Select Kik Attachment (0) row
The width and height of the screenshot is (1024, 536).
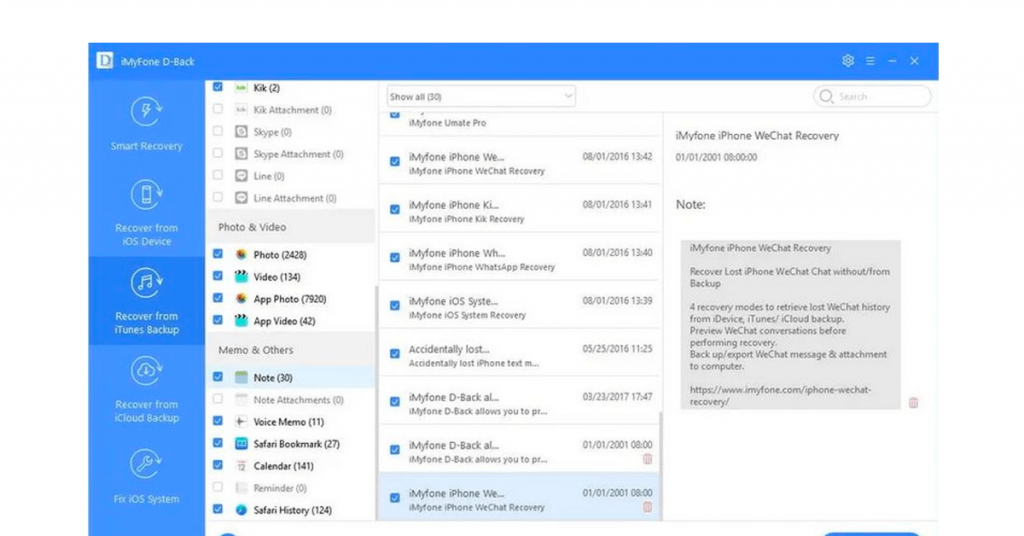(291, 110)
